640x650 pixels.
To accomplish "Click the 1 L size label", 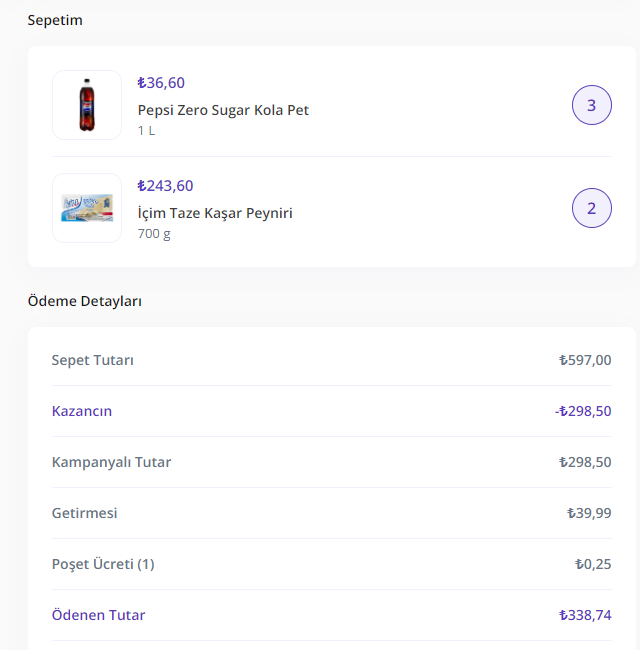I will 146,131.
